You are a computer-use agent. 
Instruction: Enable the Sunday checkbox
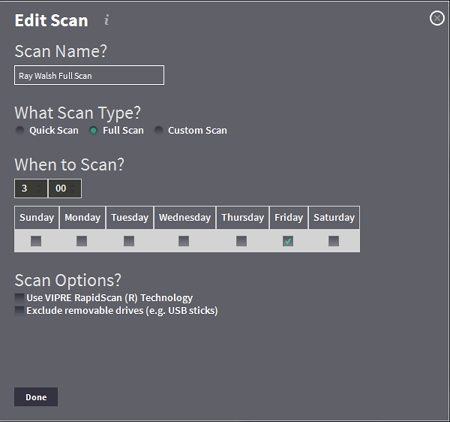tap(36, 241)
